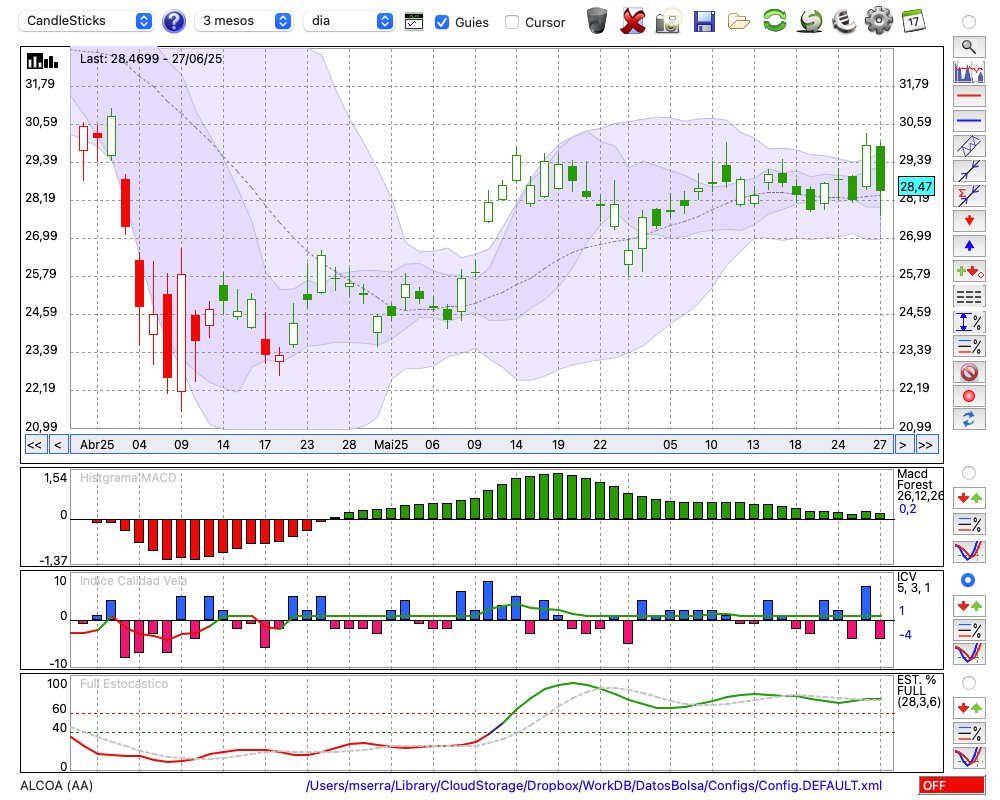Click the green refresh arrows icon

(x=774, y=20)
